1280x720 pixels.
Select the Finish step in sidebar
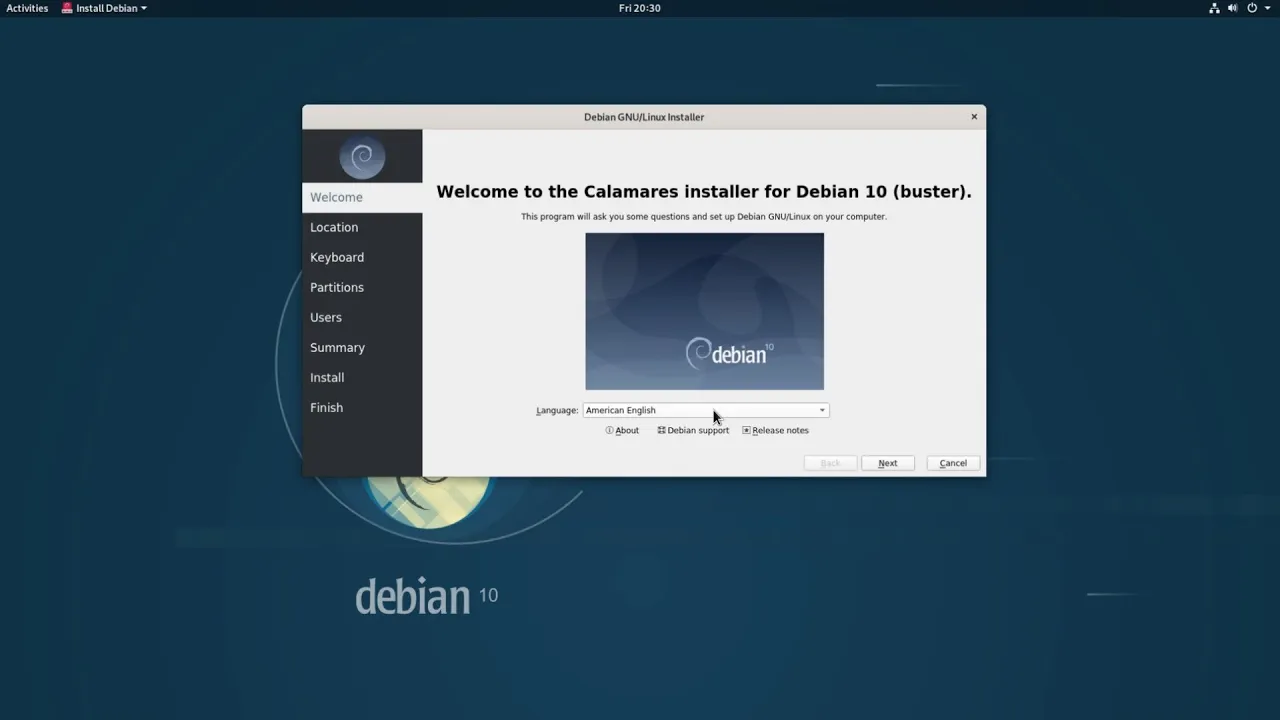coord(362,407)
